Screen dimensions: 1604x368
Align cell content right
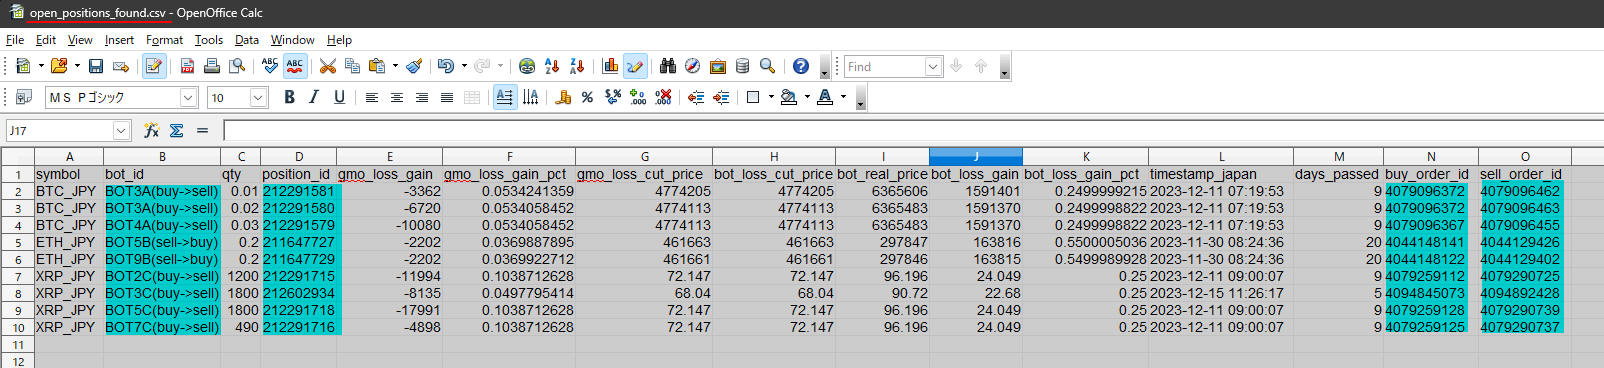tap(422, 97)
